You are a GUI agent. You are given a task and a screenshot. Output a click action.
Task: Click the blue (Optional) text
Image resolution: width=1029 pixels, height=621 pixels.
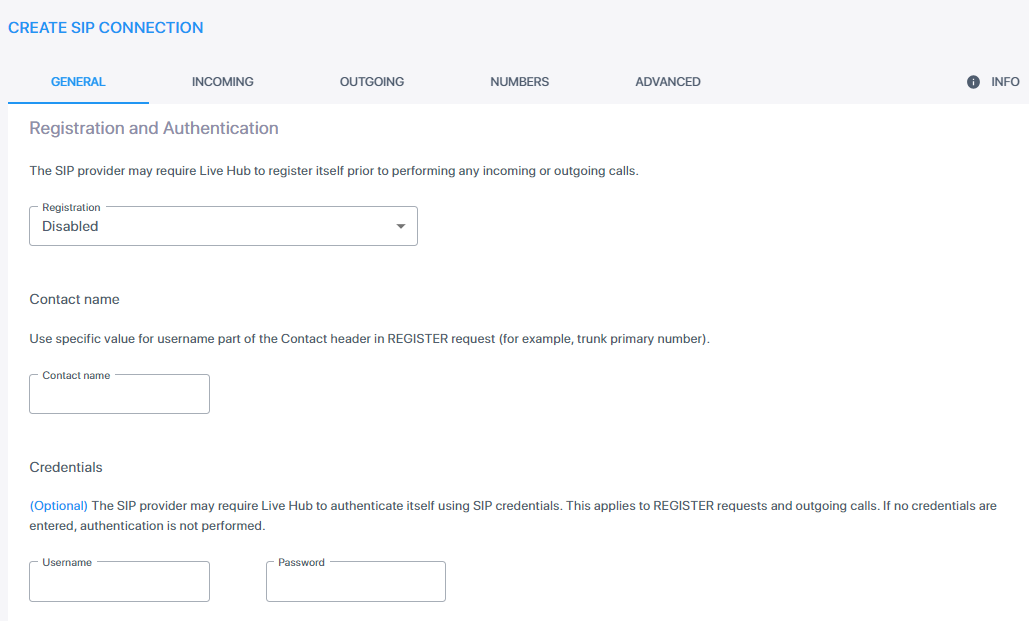[x=58, y=505]
